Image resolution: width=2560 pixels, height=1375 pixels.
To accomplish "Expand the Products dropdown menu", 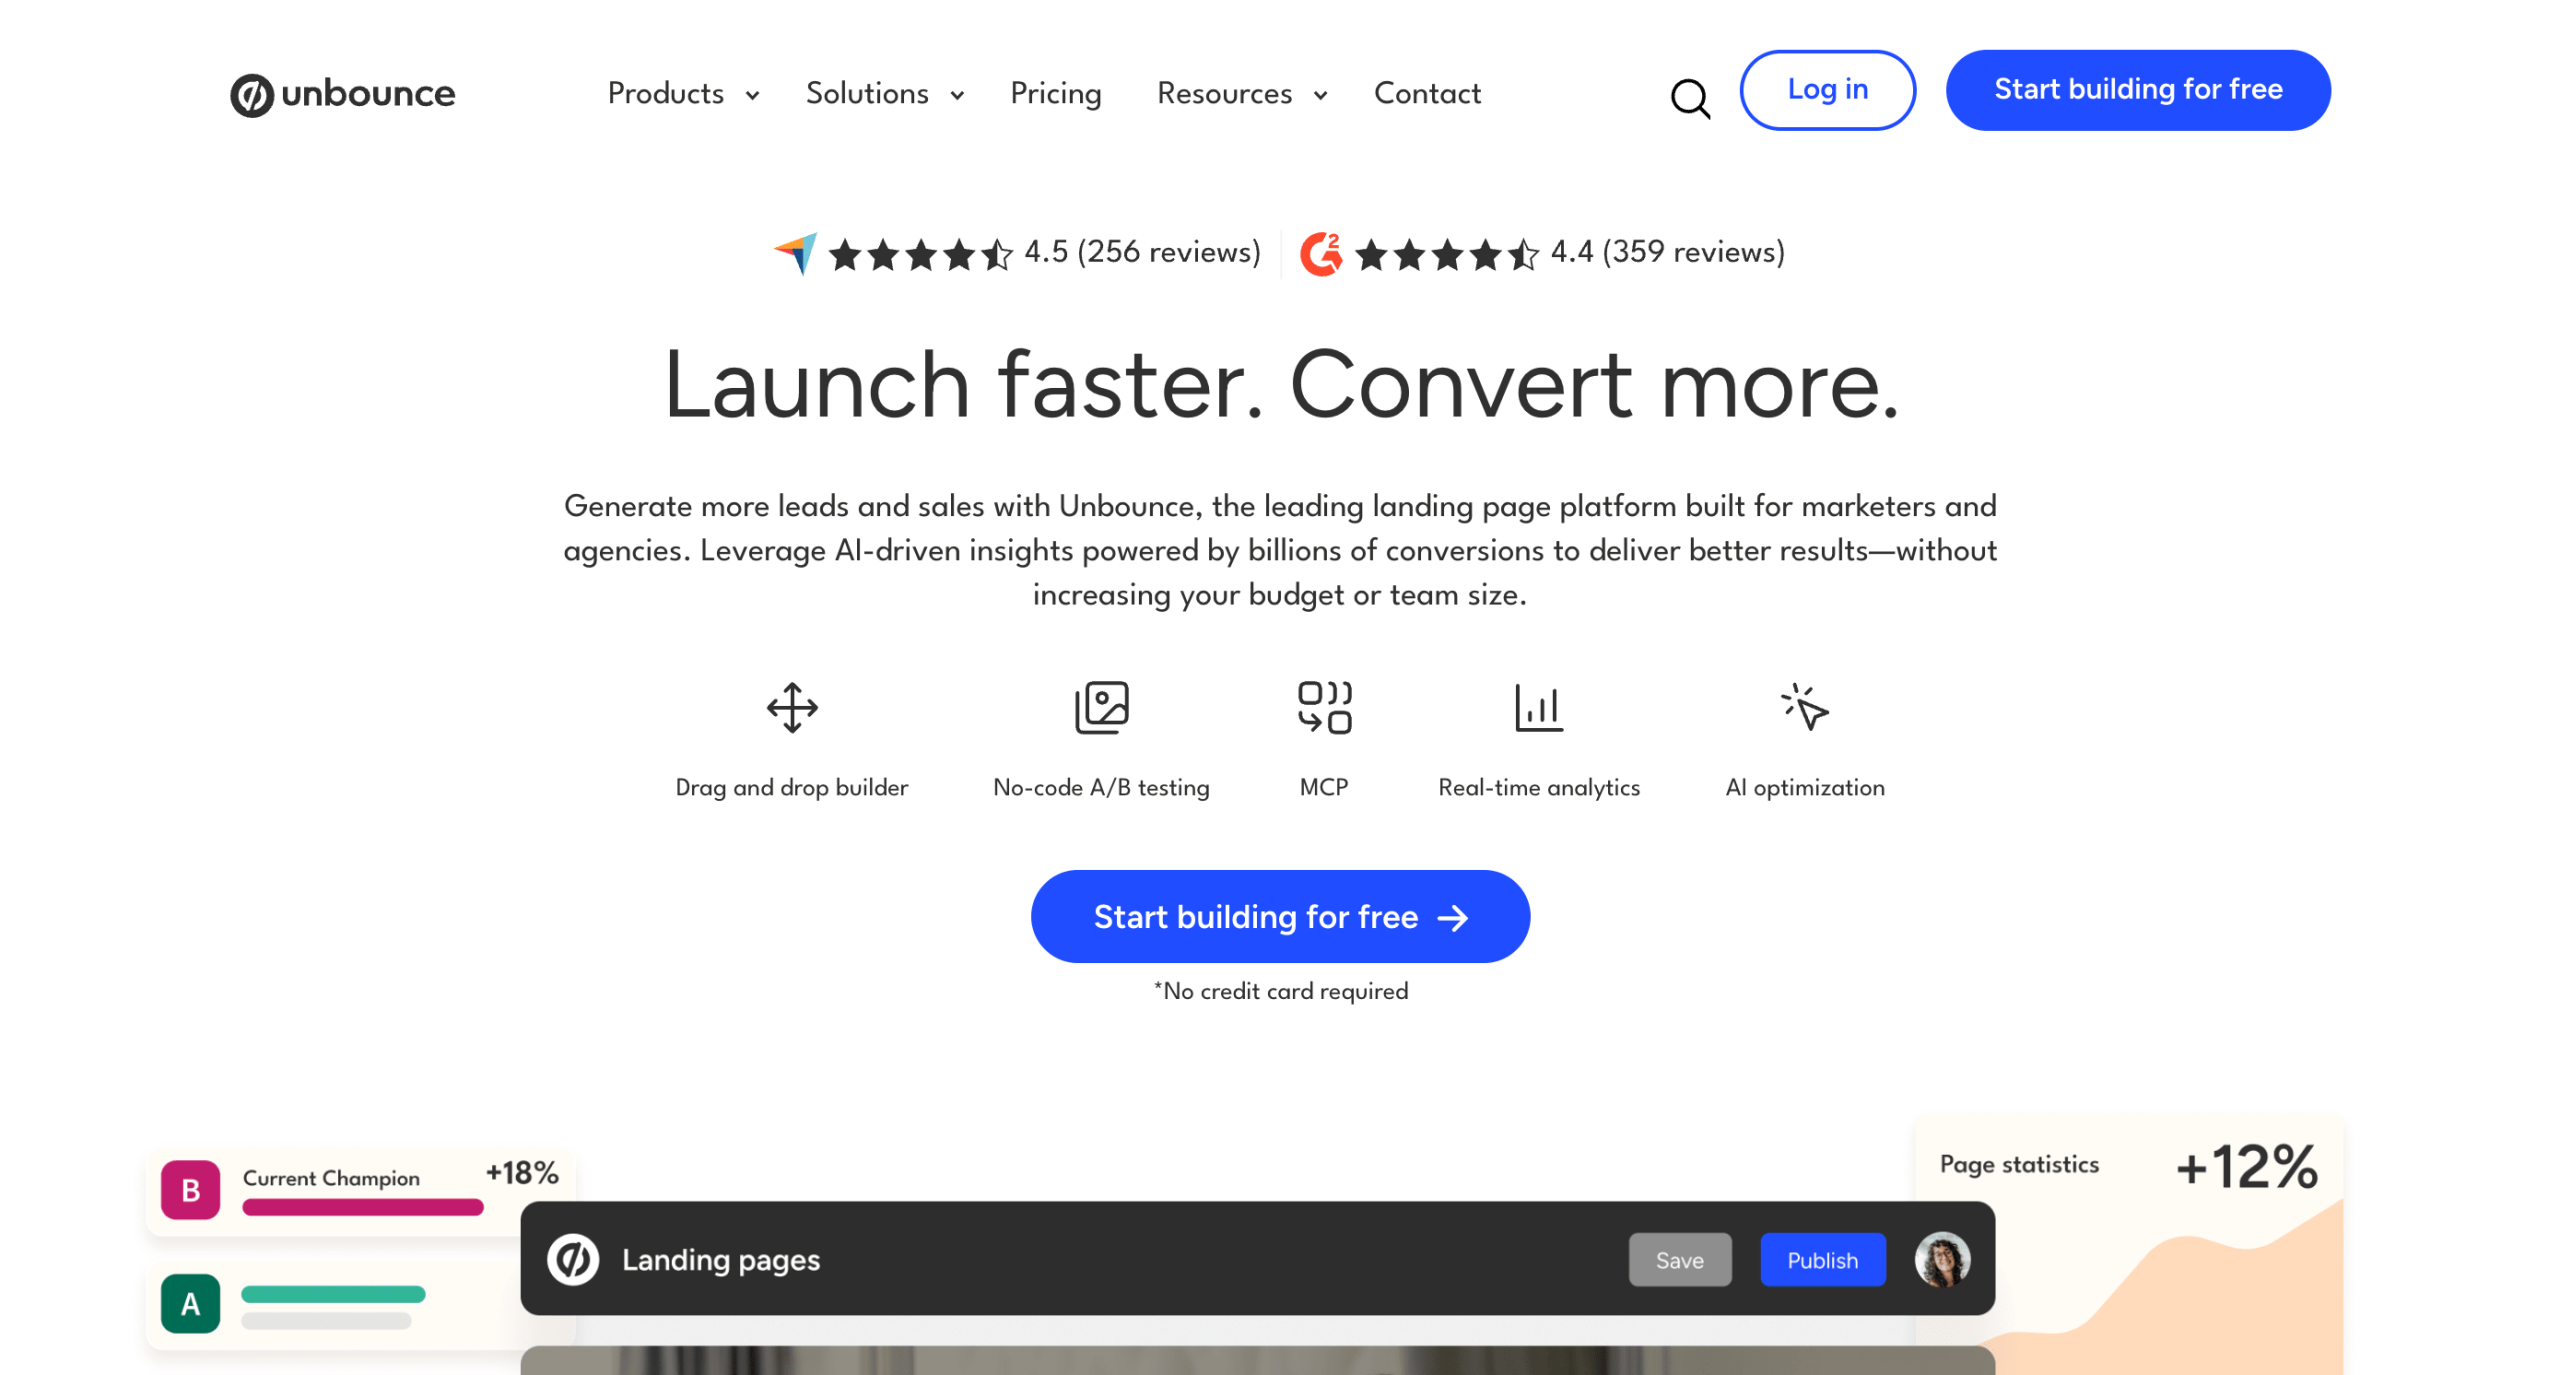I will (x=683, y=93).
